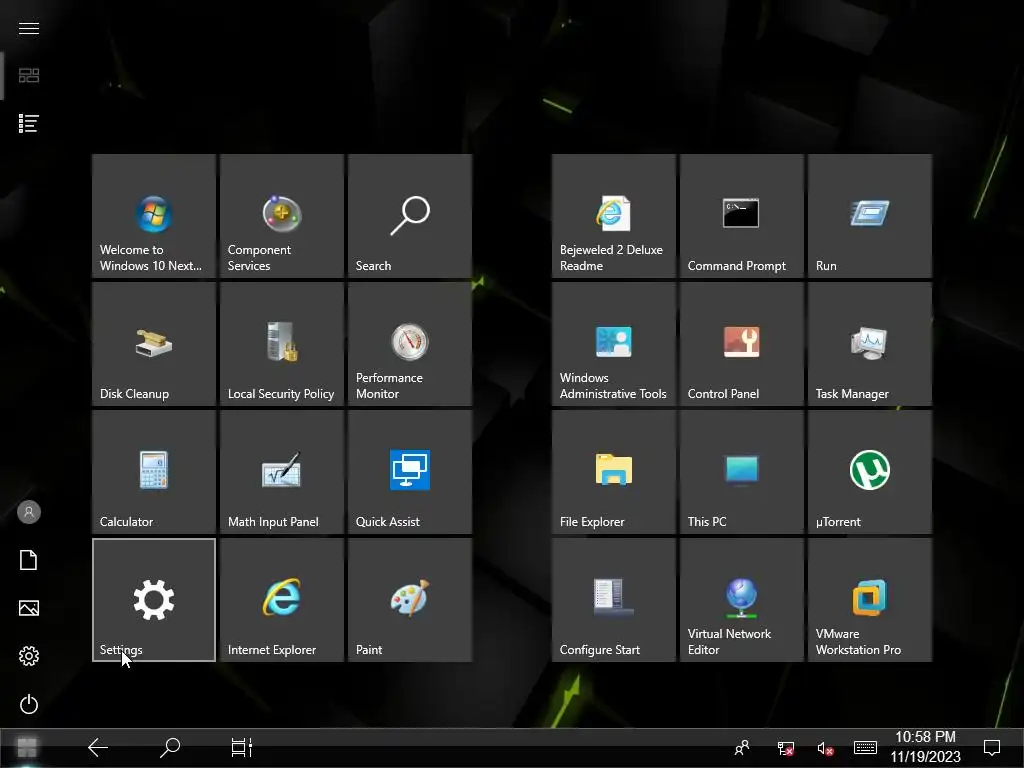Open Control Panel tile
The width and height of the screenshot is (1024, 768).
[741, 344]
